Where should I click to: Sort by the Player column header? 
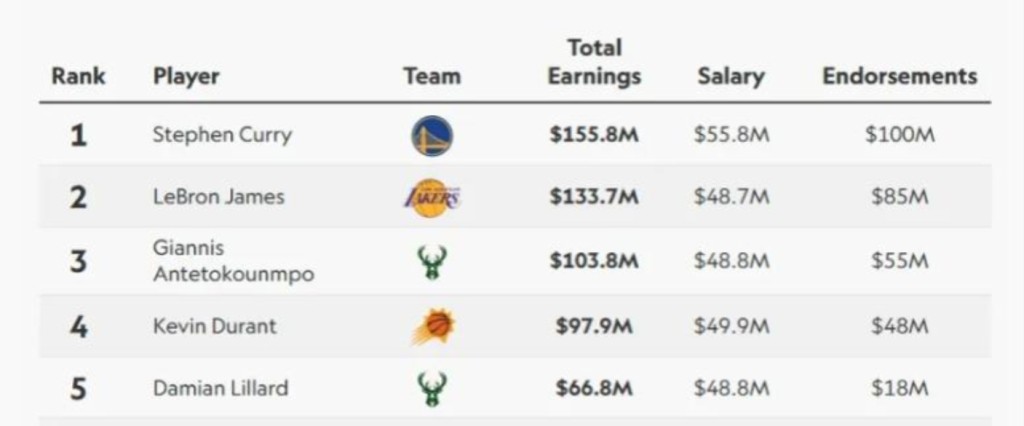pyautogui.click(x=186, y=76)
